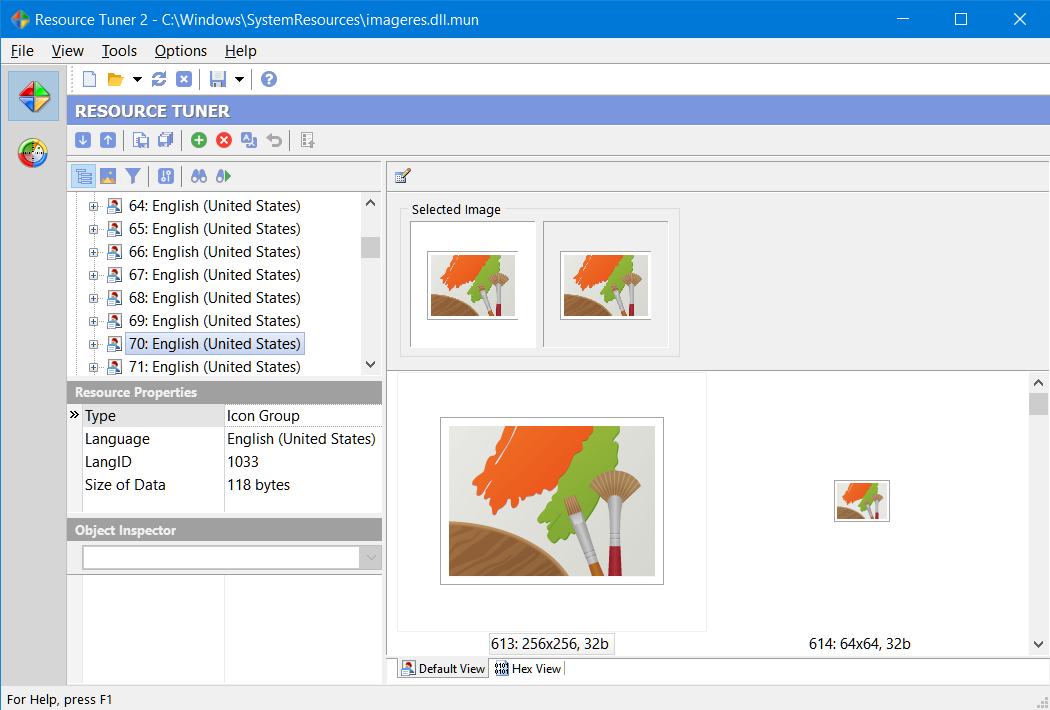Minimize the Resource Tuner window
This screenshot has height=710, width=1050.
[903, 19]
